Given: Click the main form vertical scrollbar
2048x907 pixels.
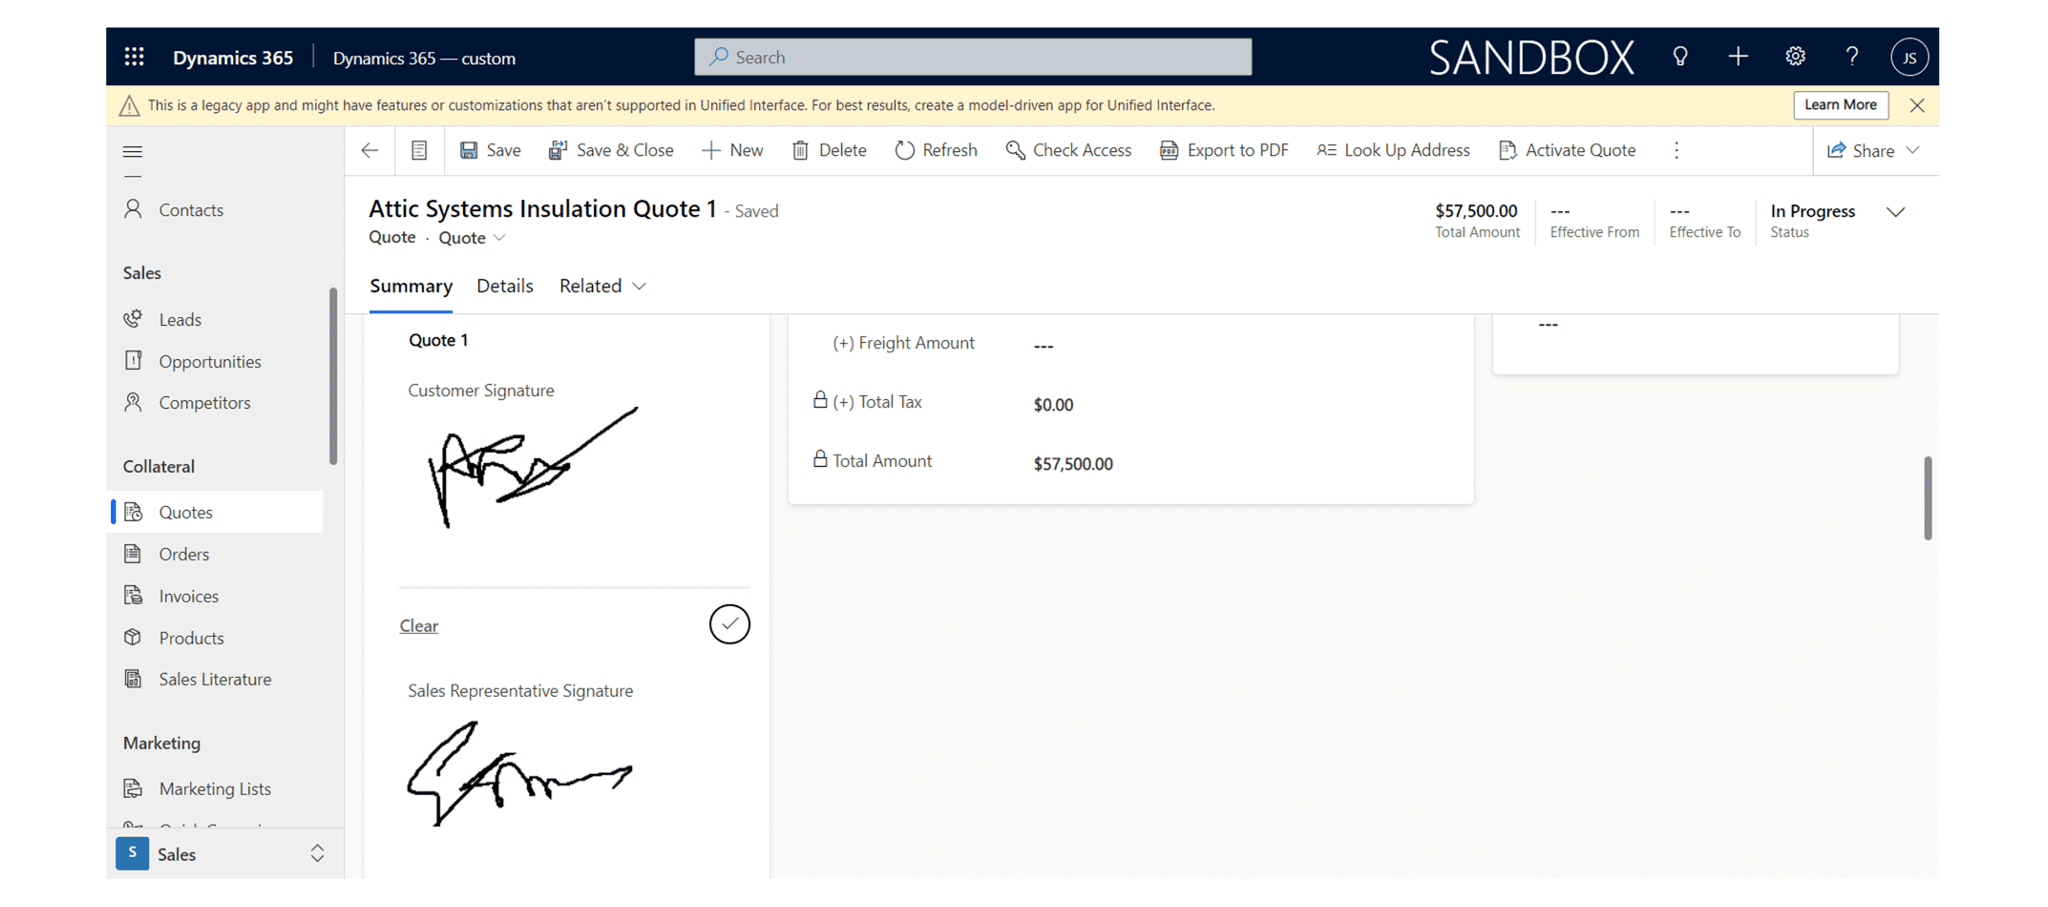Looking at the screenshot, I should (1928, 498).
